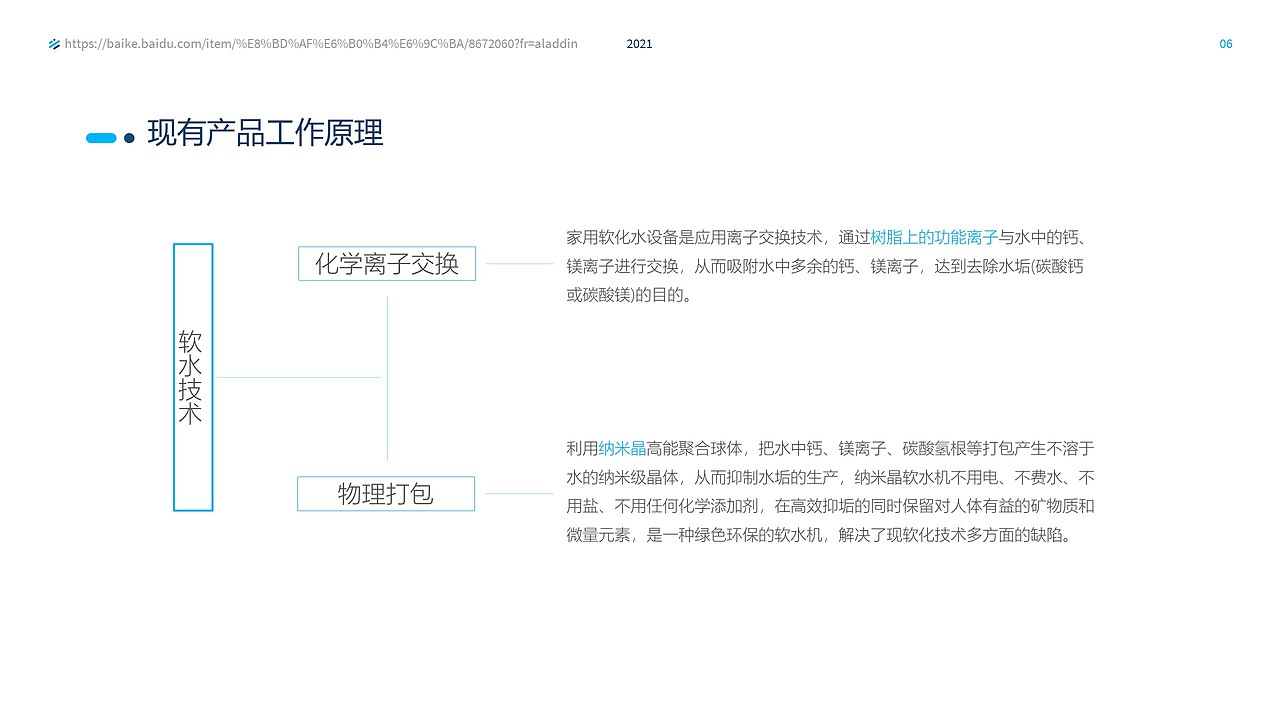Click the line starting 镁离子进行交换
Image resolution: width=1280 pixels, height=720 pixels.
[824, 267]
